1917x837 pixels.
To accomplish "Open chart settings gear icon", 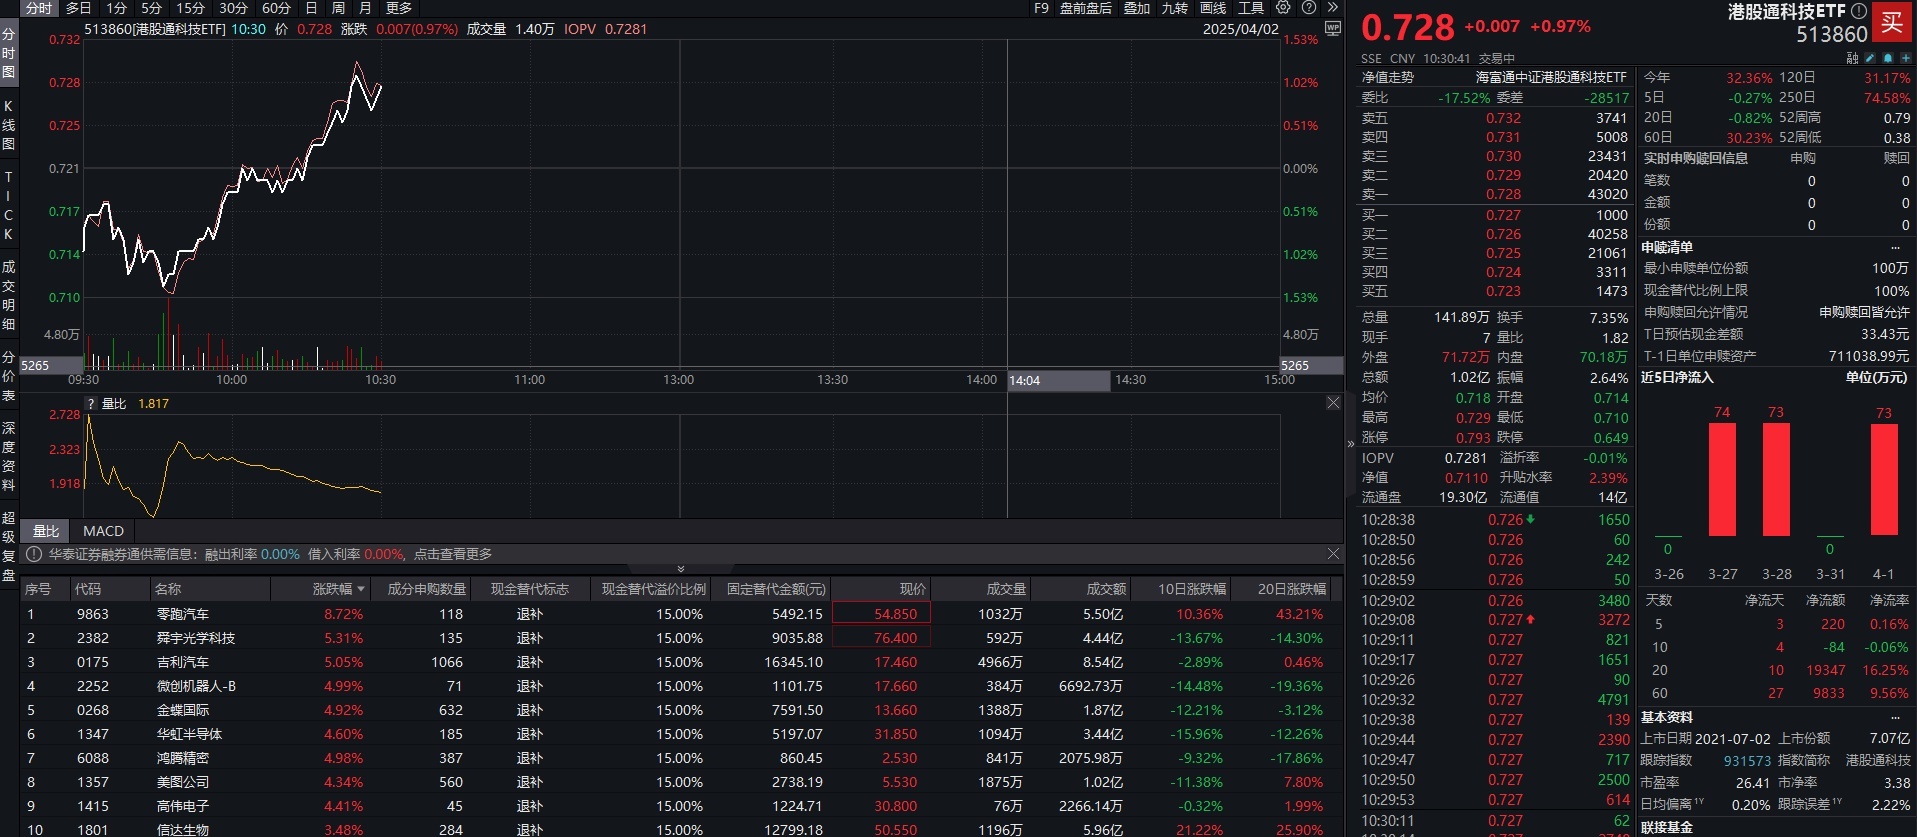I will (x=1283, y=8).
